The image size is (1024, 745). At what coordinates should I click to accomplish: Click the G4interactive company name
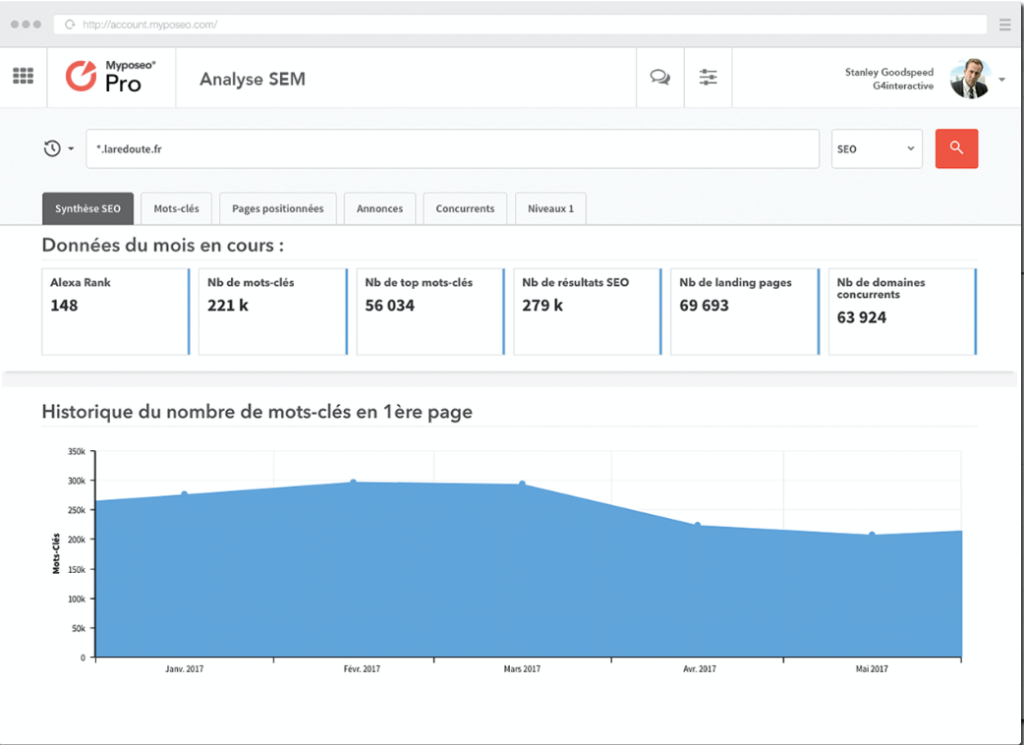point(903,86)
